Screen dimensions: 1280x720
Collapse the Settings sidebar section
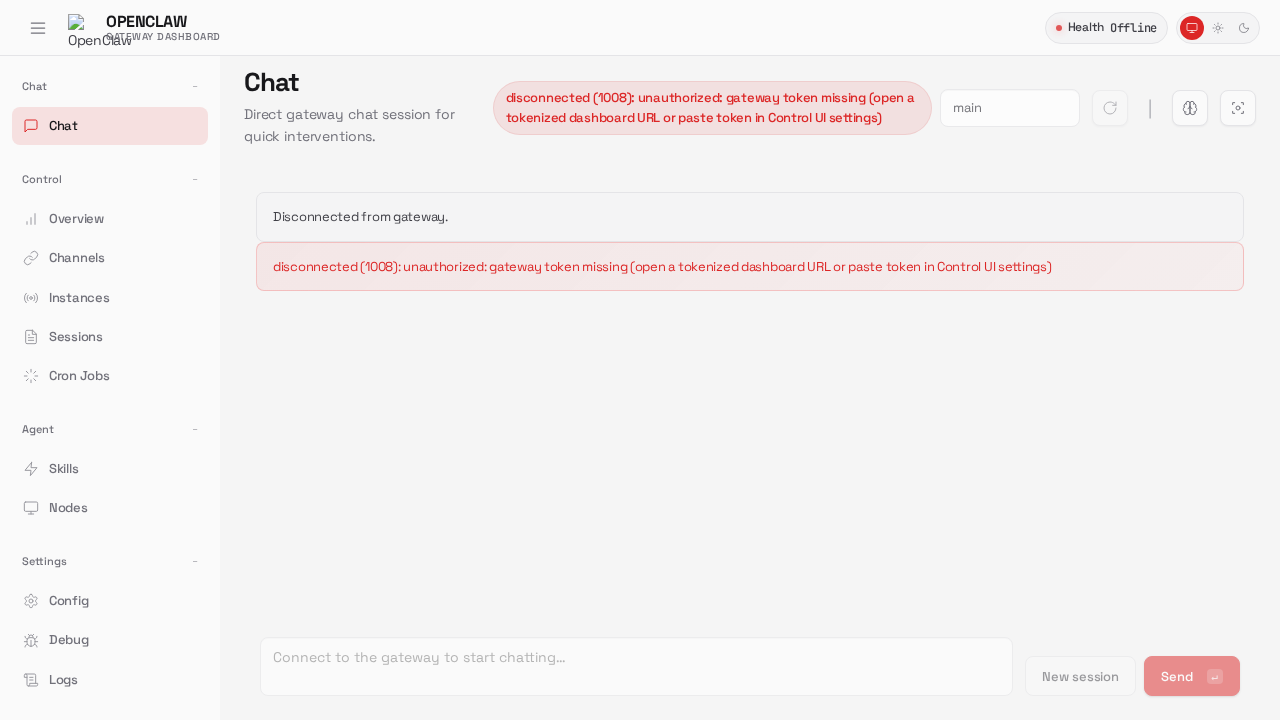click(195, 562)
